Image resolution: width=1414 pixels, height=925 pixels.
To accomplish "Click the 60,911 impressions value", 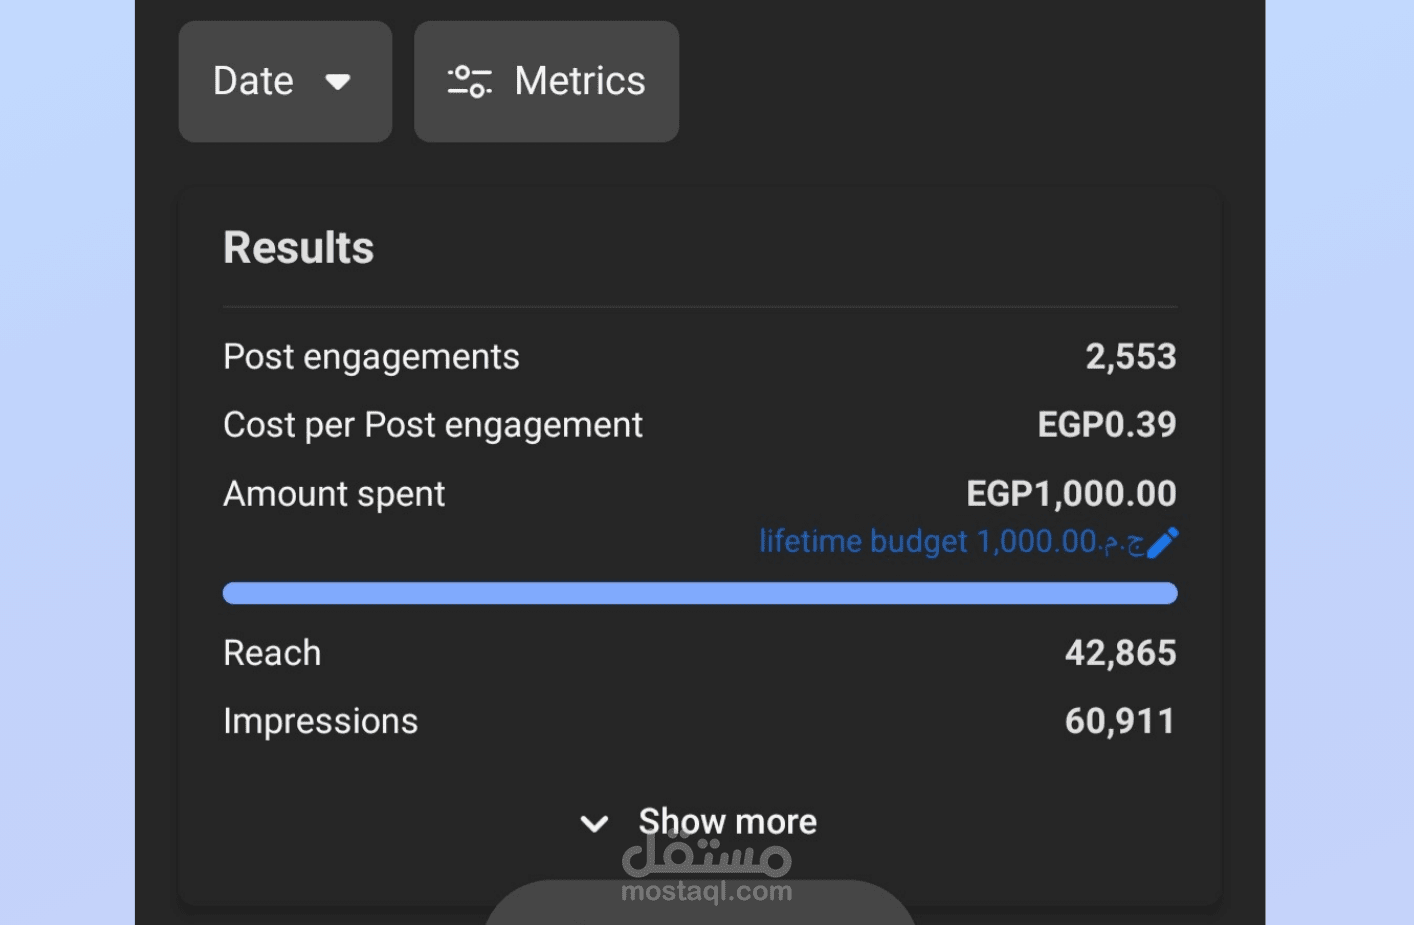I will tap(1119, 721).
